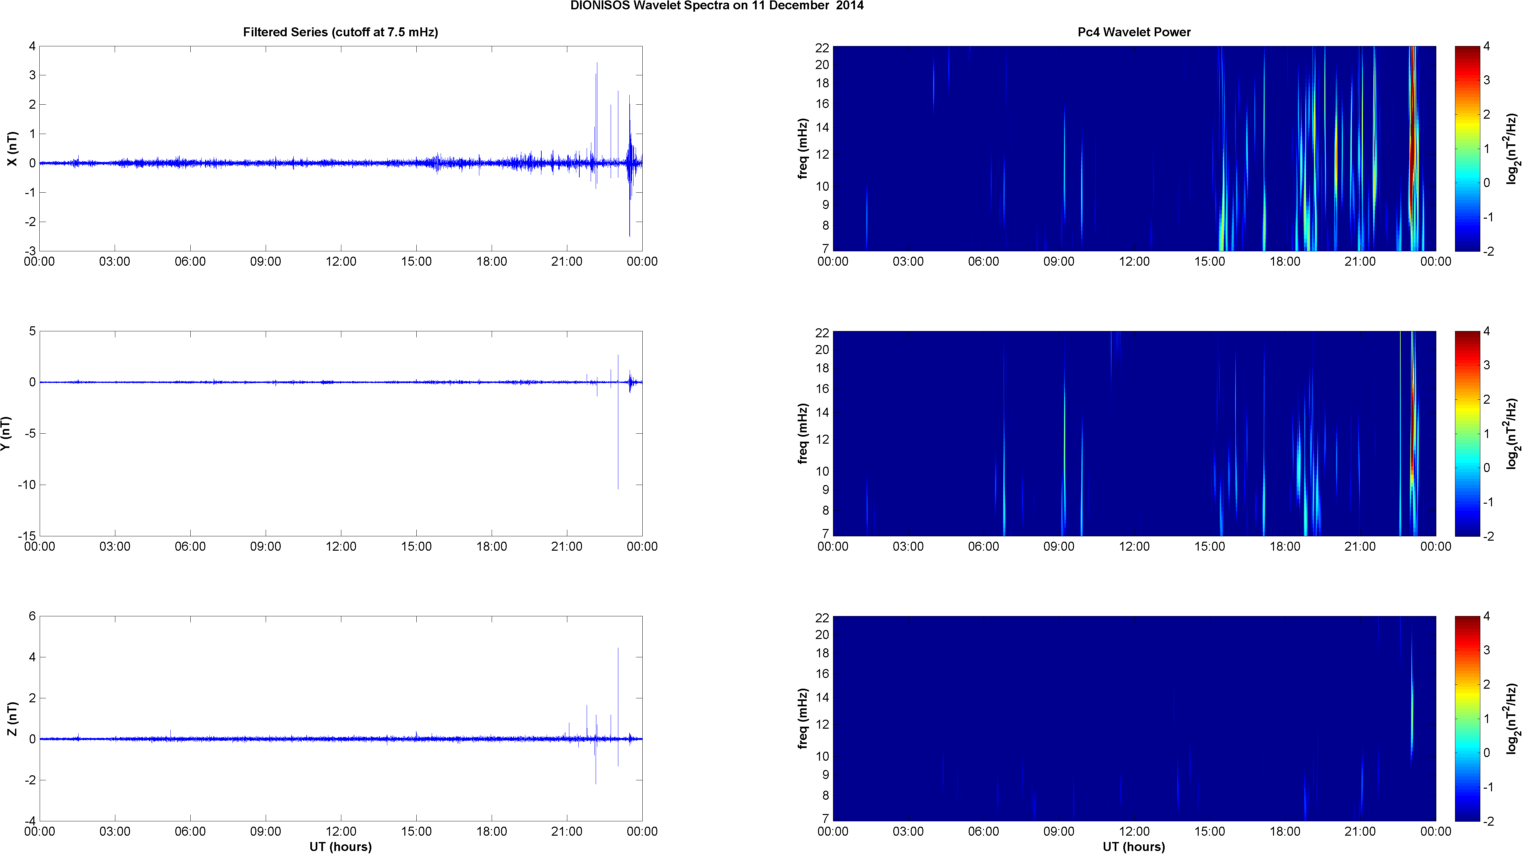
Task: Click the '-15' tick on Y series axis
Action: (x=26, y=537)
